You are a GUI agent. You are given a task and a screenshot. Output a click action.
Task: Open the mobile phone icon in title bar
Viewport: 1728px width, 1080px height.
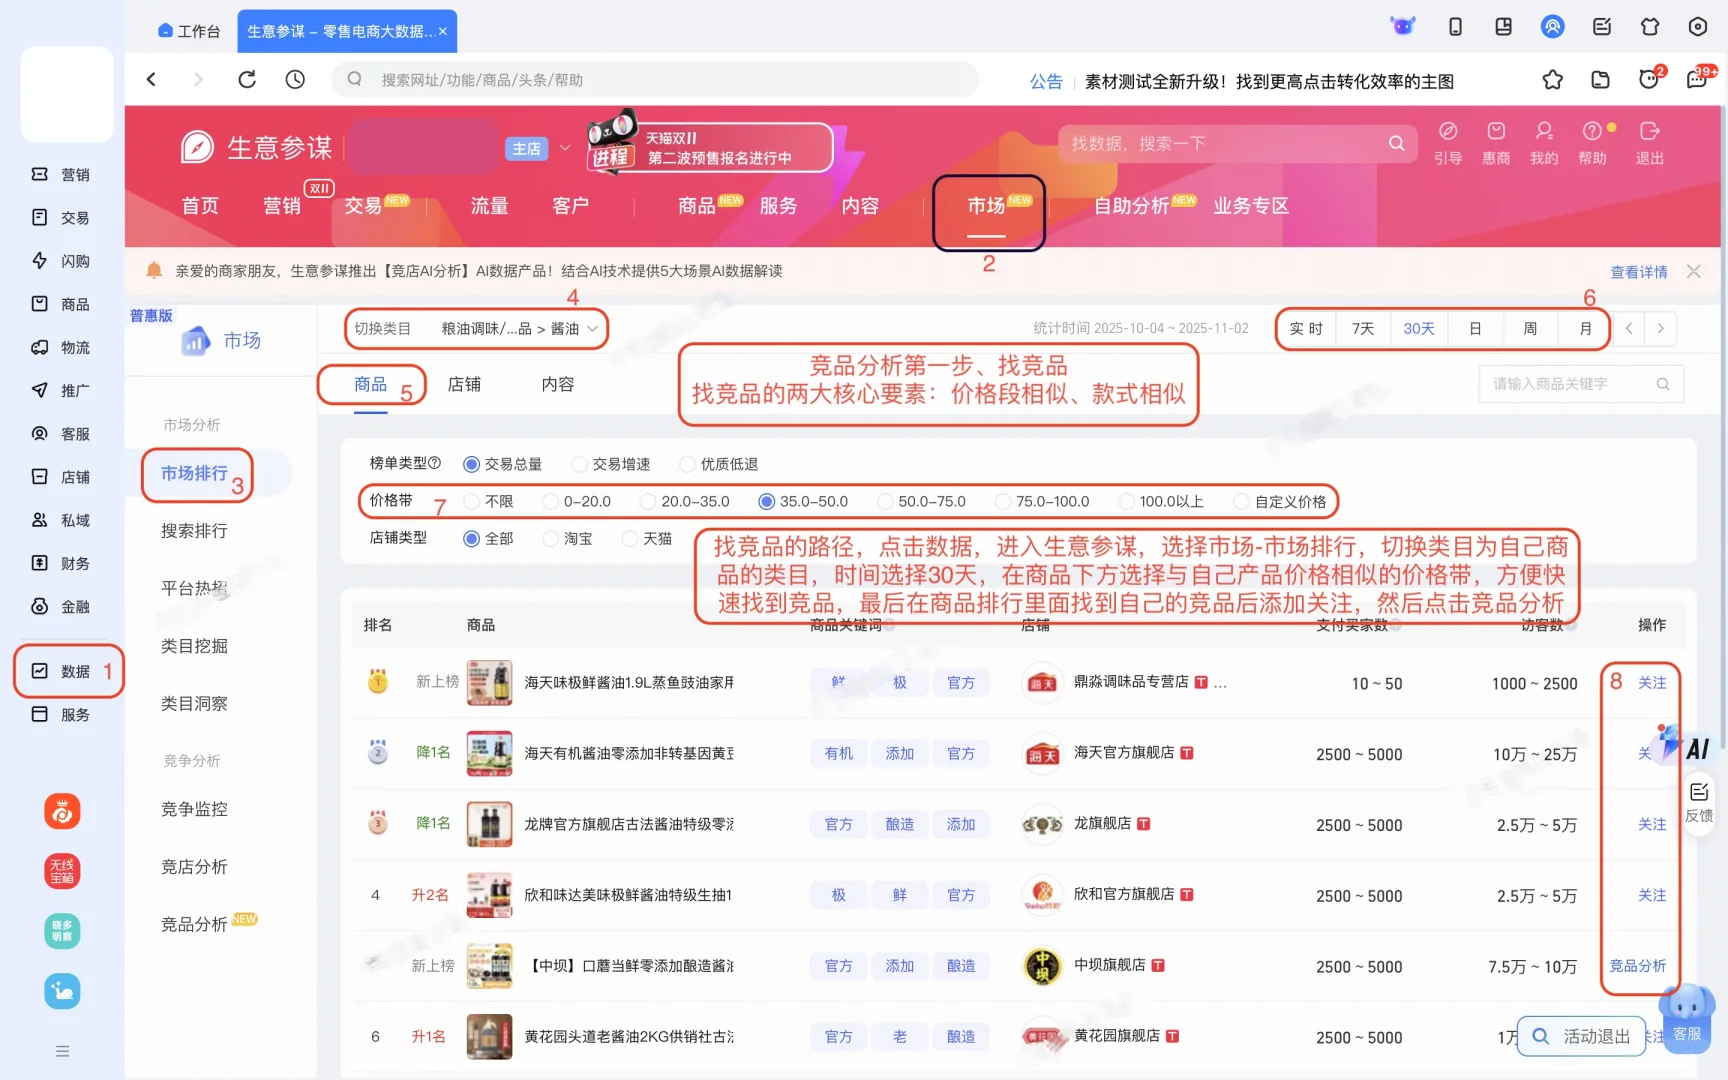[1455, 27]
